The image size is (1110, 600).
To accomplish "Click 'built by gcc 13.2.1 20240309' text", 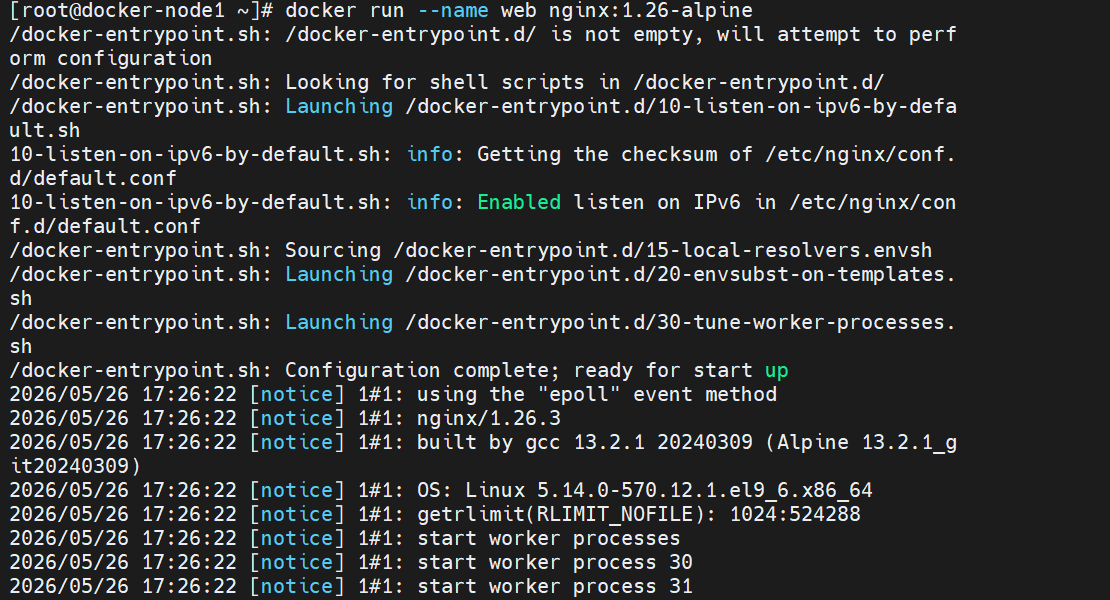I will tap(585, 443).
